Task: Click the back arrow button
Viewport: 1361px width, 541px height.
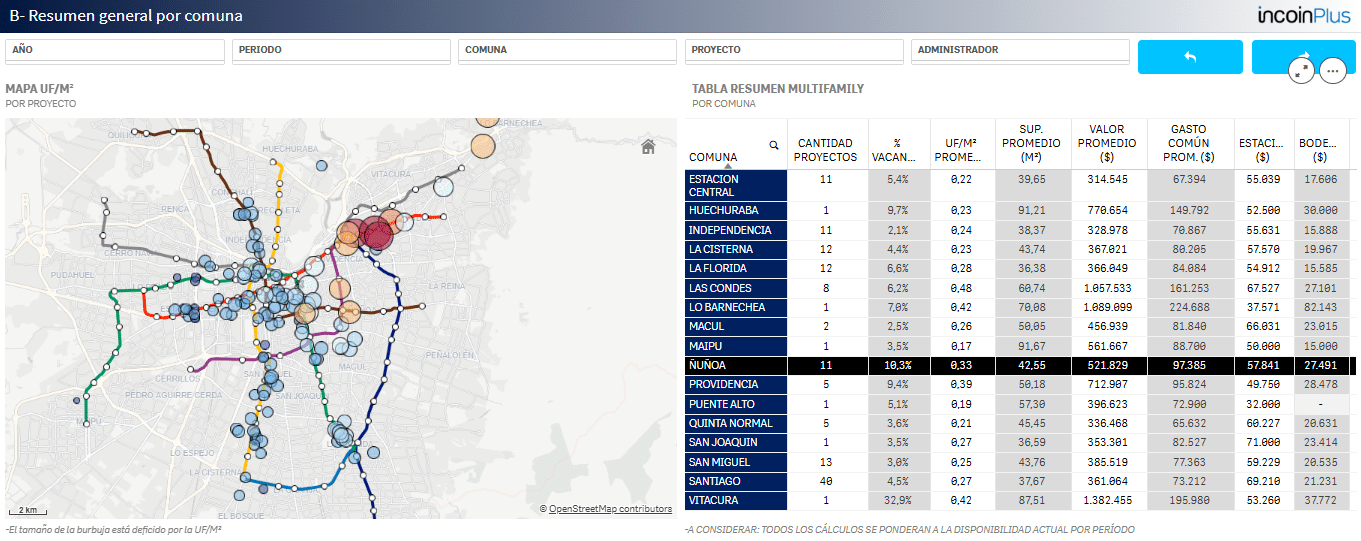Action: (1190, 57)
